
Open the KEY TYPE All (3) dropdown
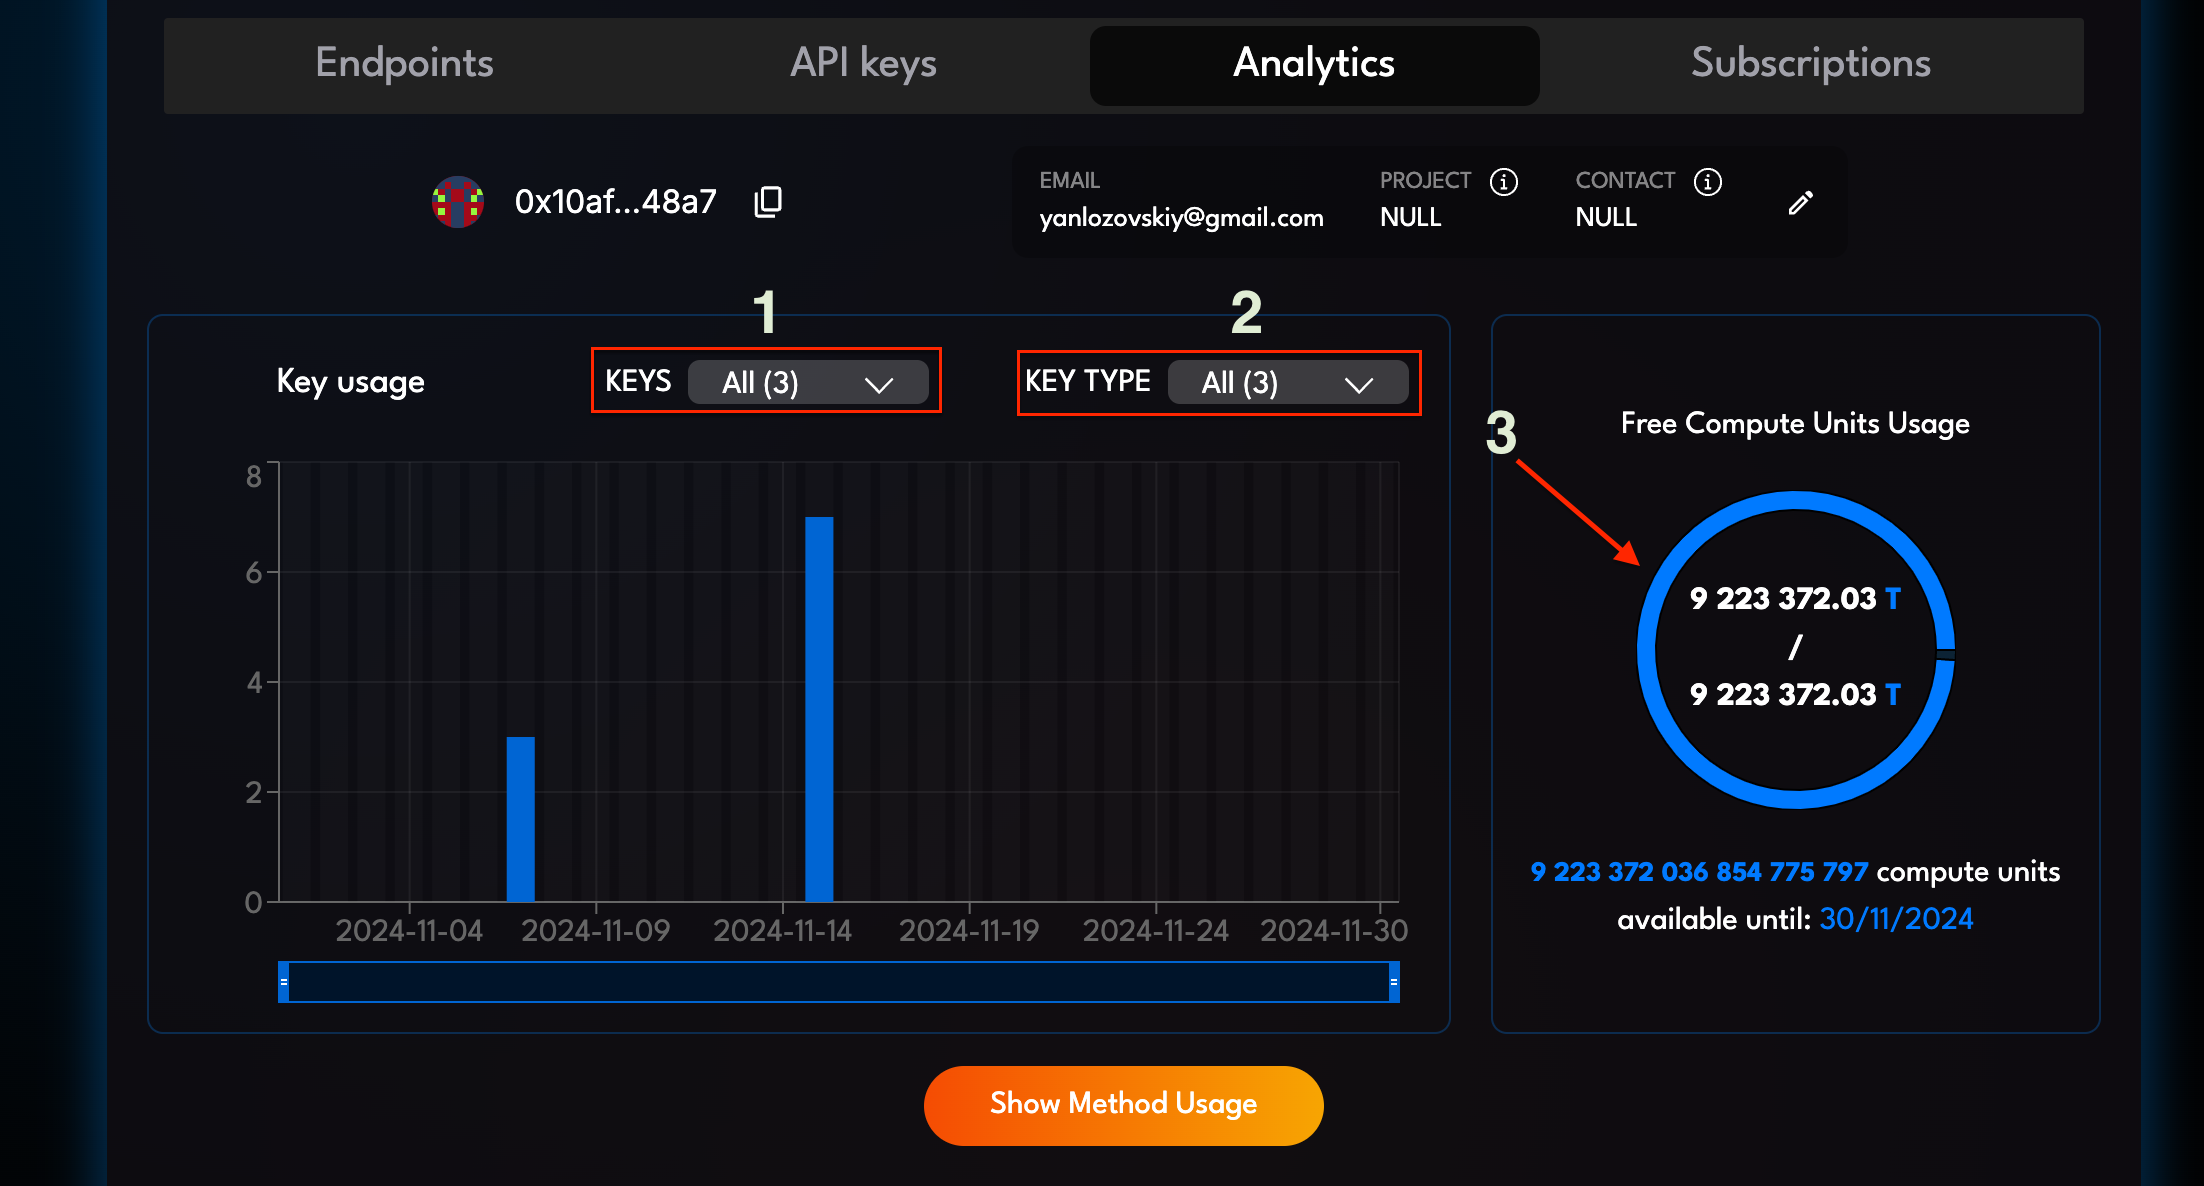coord(1286,383)
